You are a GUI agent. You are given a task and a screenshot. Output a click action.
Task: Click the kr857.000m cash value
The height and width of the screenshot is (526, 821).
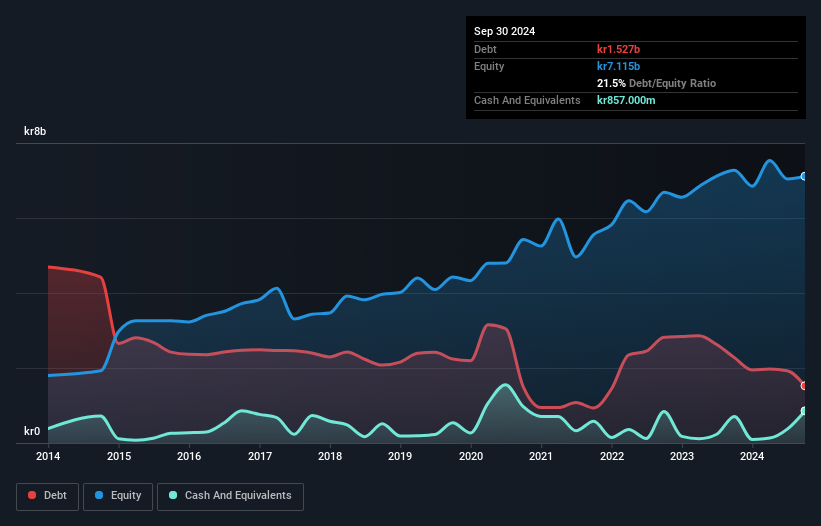tap(626, 100)
